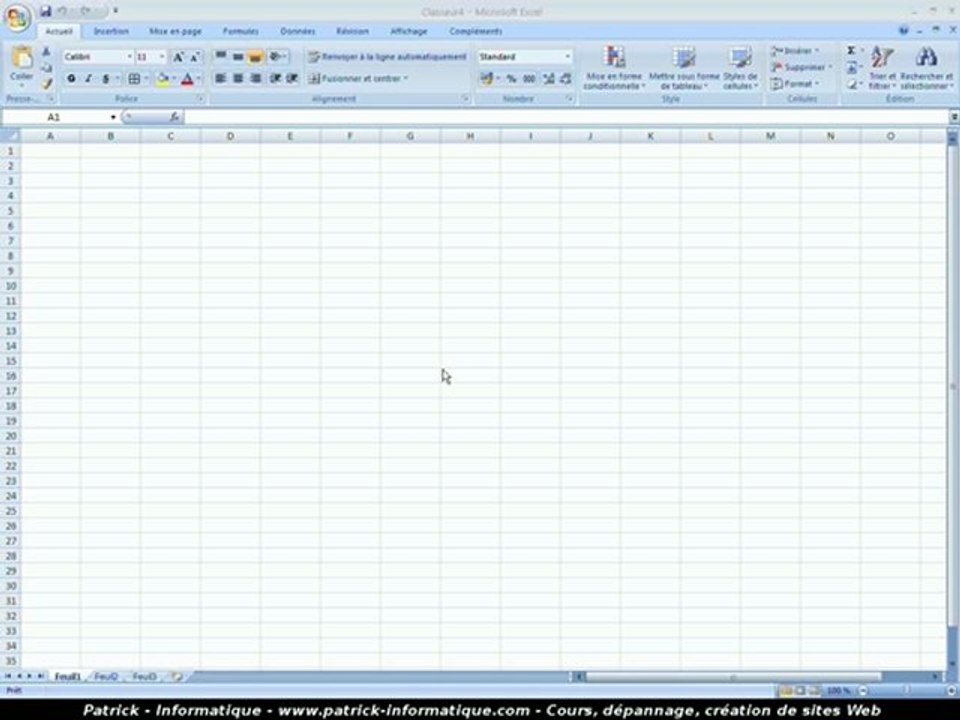The image size is (960, 720).
Task: Click Fusionner et centrer
Action: click(x=358, y=78)
